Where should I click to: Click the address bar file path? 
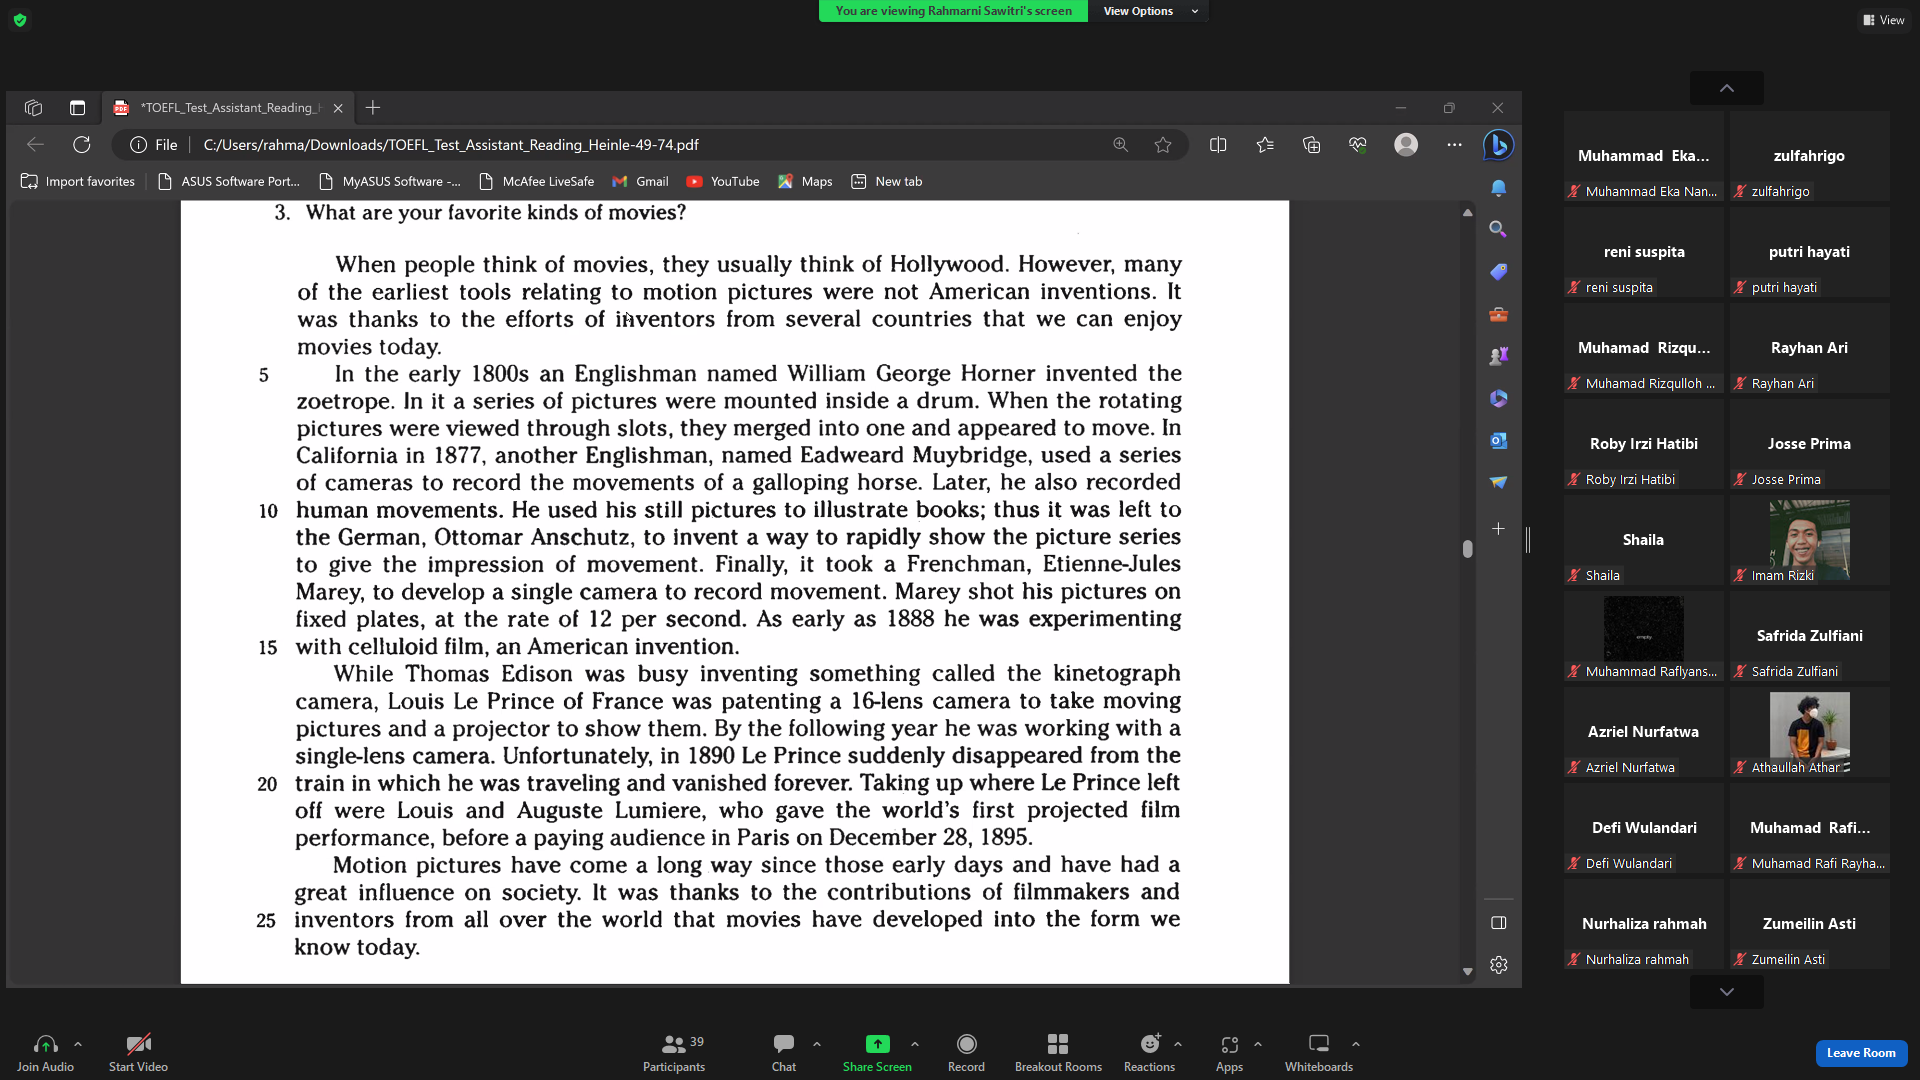coord(451,145)
